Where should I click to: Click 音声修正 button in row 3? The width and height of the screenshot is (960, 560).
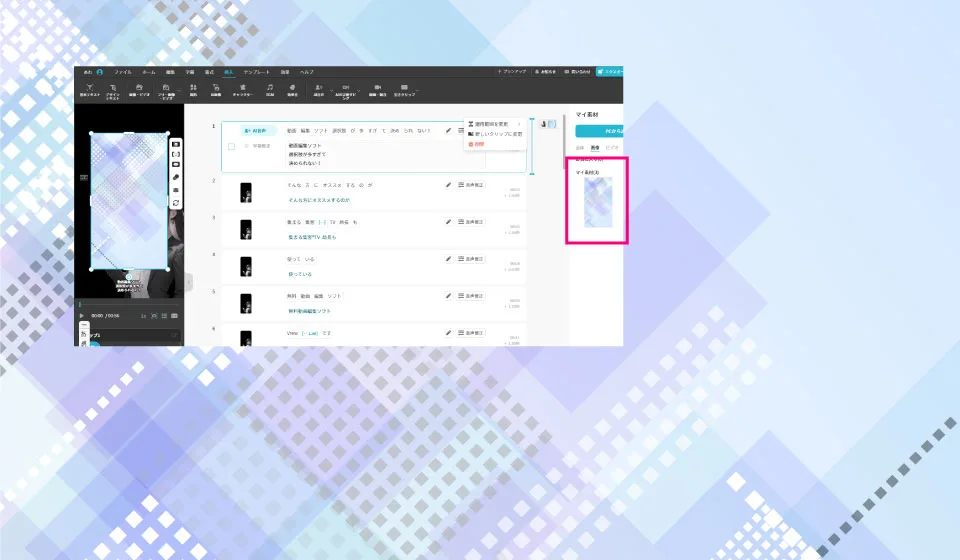click(x=471, y=221)
